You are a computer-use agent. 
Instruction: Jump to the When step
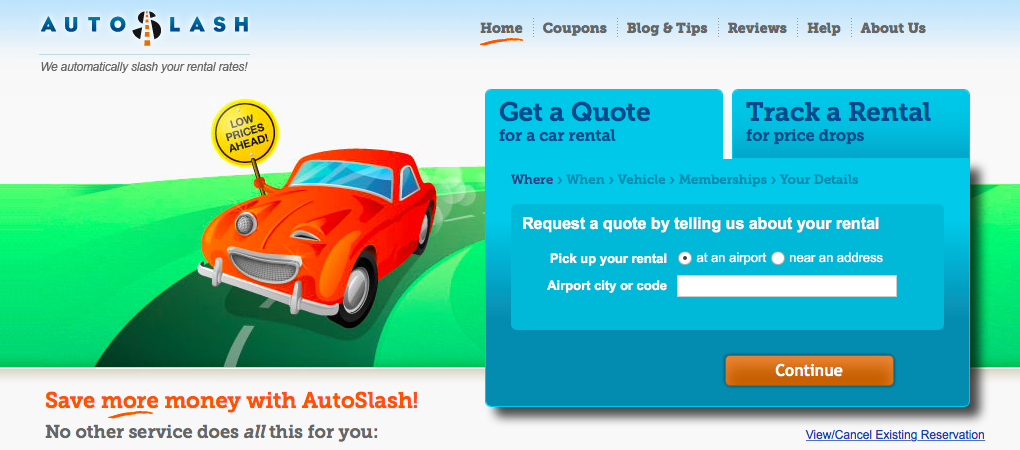click(x=585, y=179)
